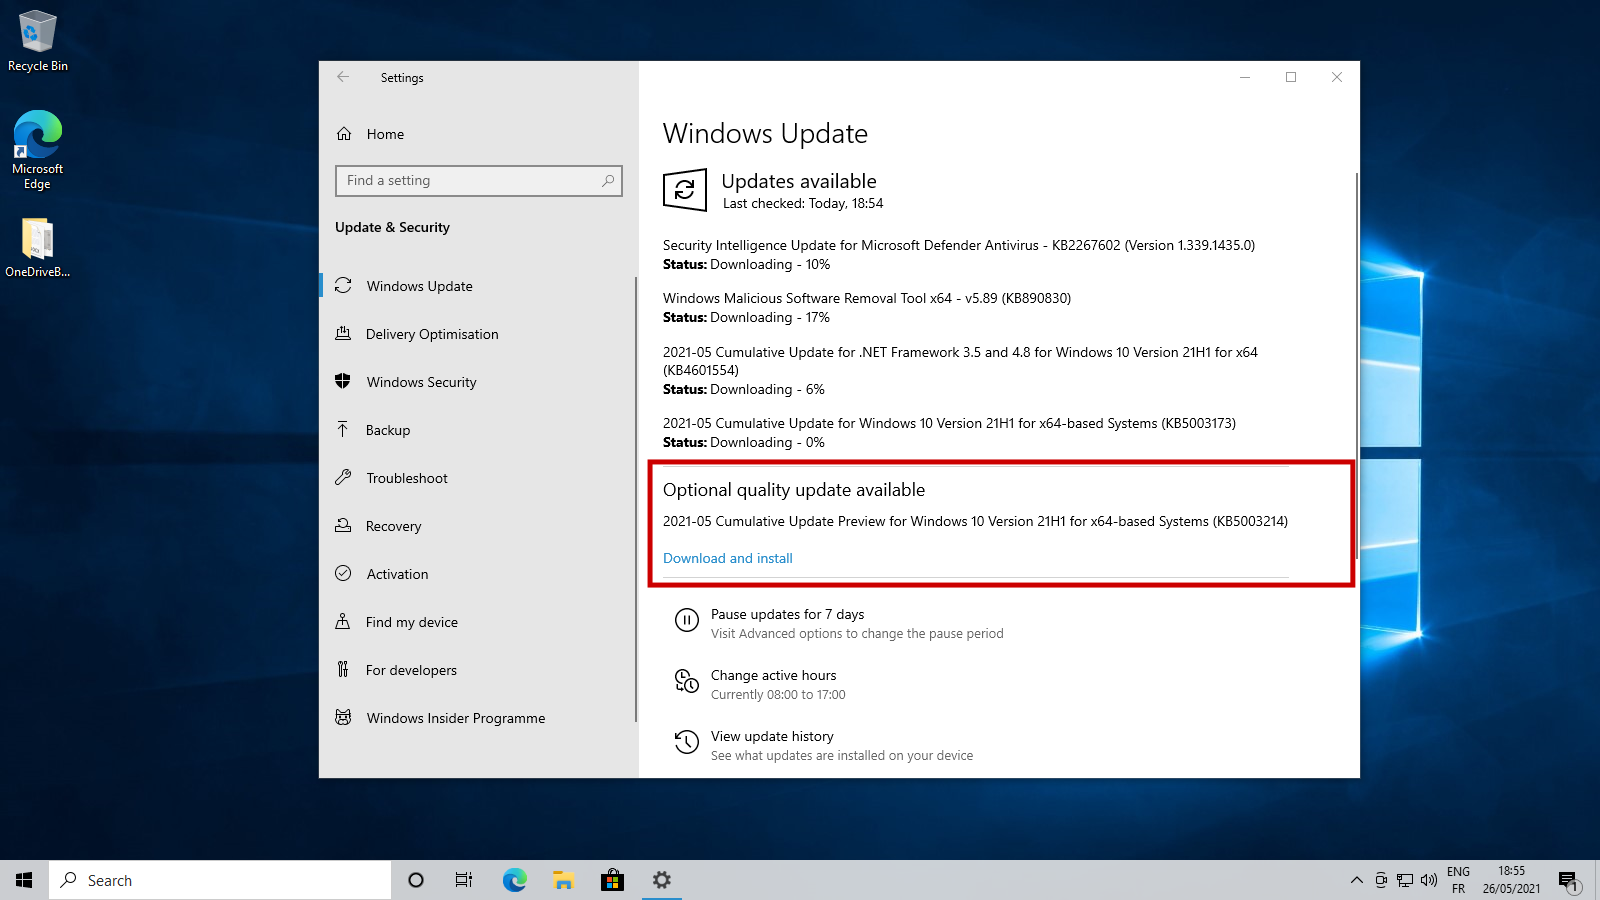Click the Delivery Optimisation sidebar icon
1600x900 pixels.
point(343,333)
